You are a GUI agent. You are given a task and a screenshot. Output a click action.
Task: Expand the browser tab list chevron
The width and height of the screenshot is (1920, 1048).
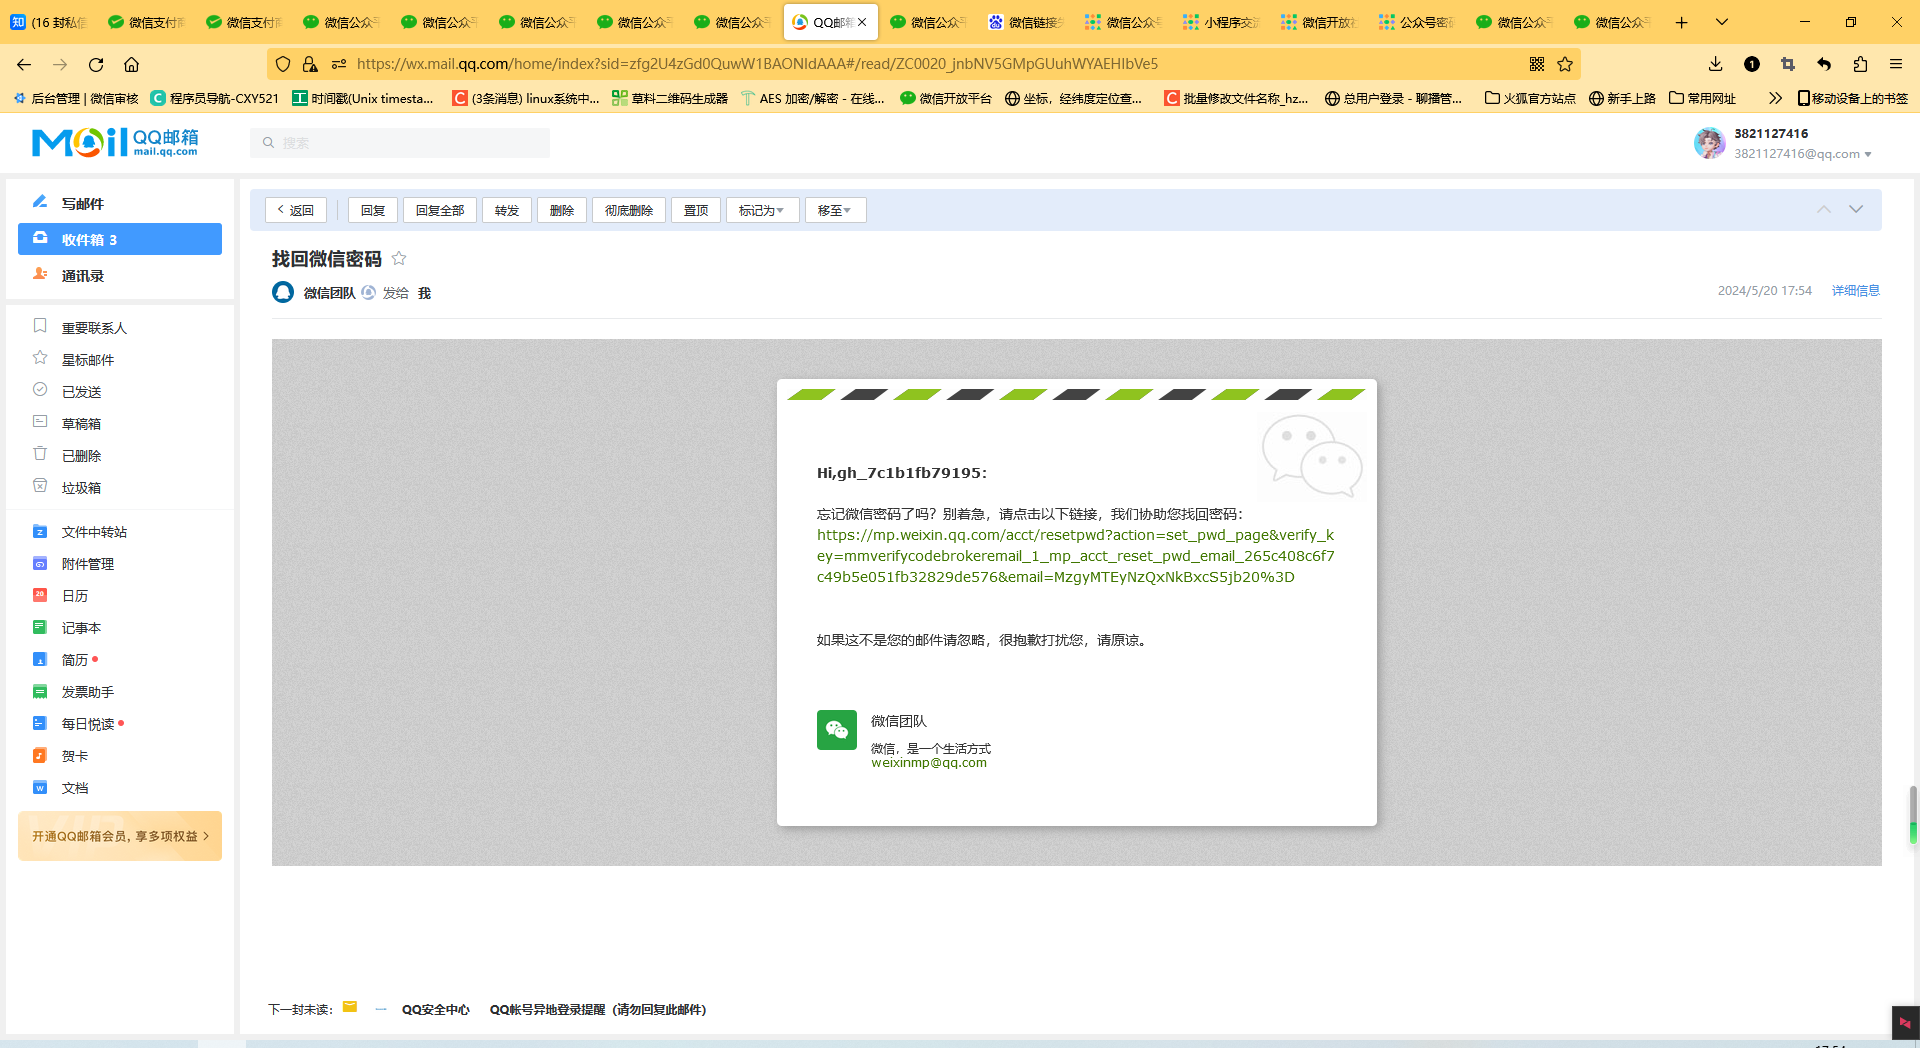pos(1722,22)
